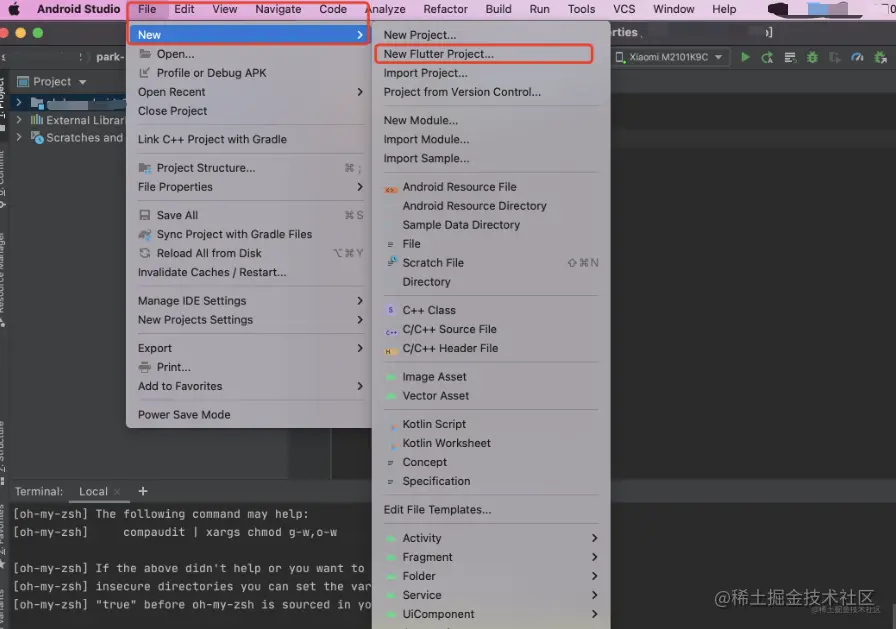Viewport: 896px width, 629px height.
Task: Select Sync Project with Gradle Files
Action: click(x=250, y=234)
